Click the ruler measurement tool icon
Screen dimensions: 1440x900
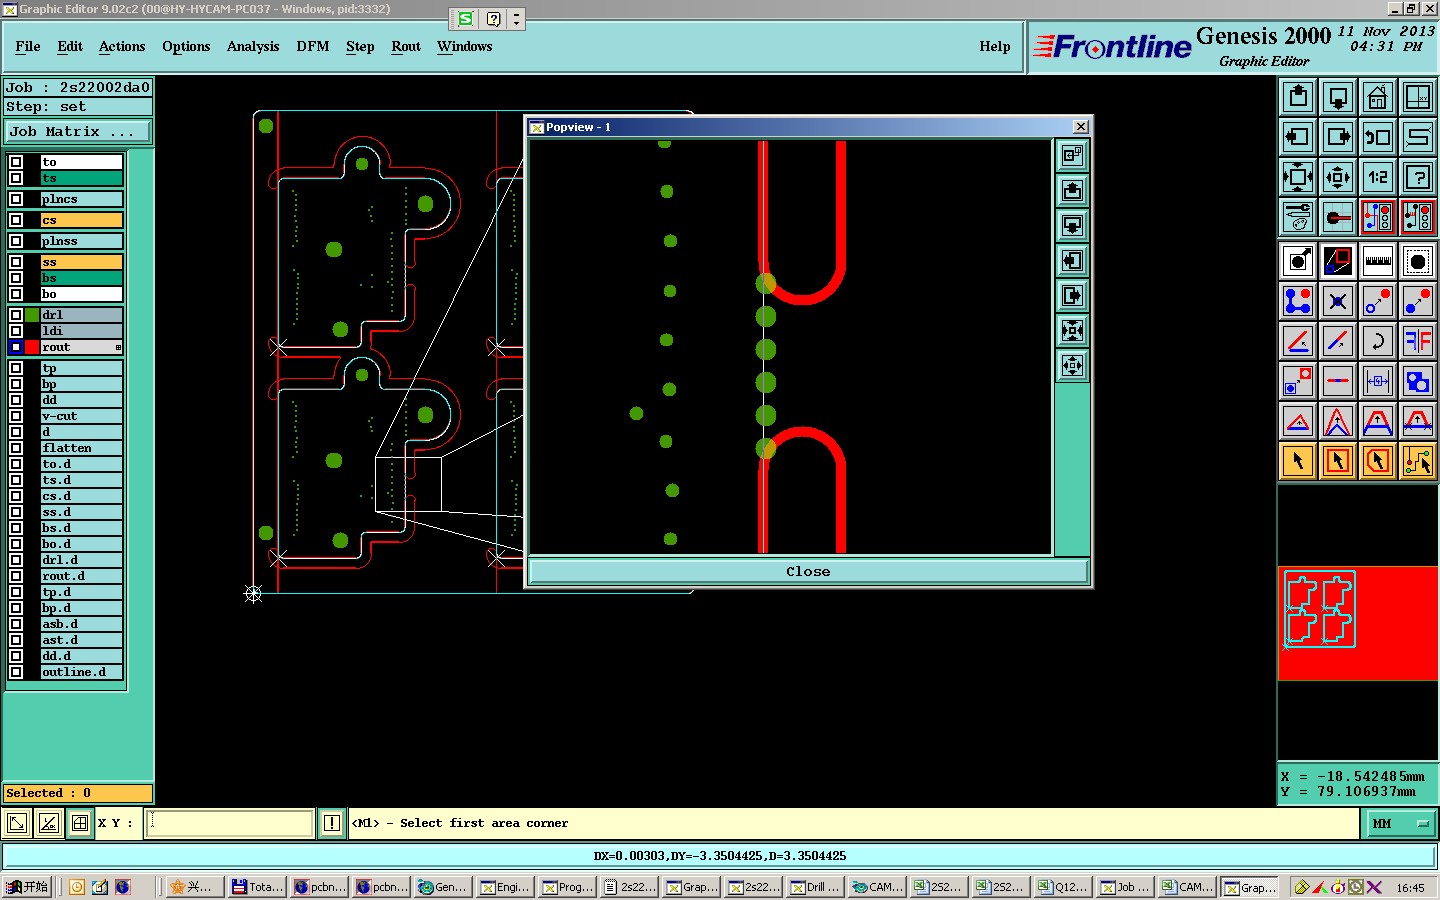click(1378, 261)
